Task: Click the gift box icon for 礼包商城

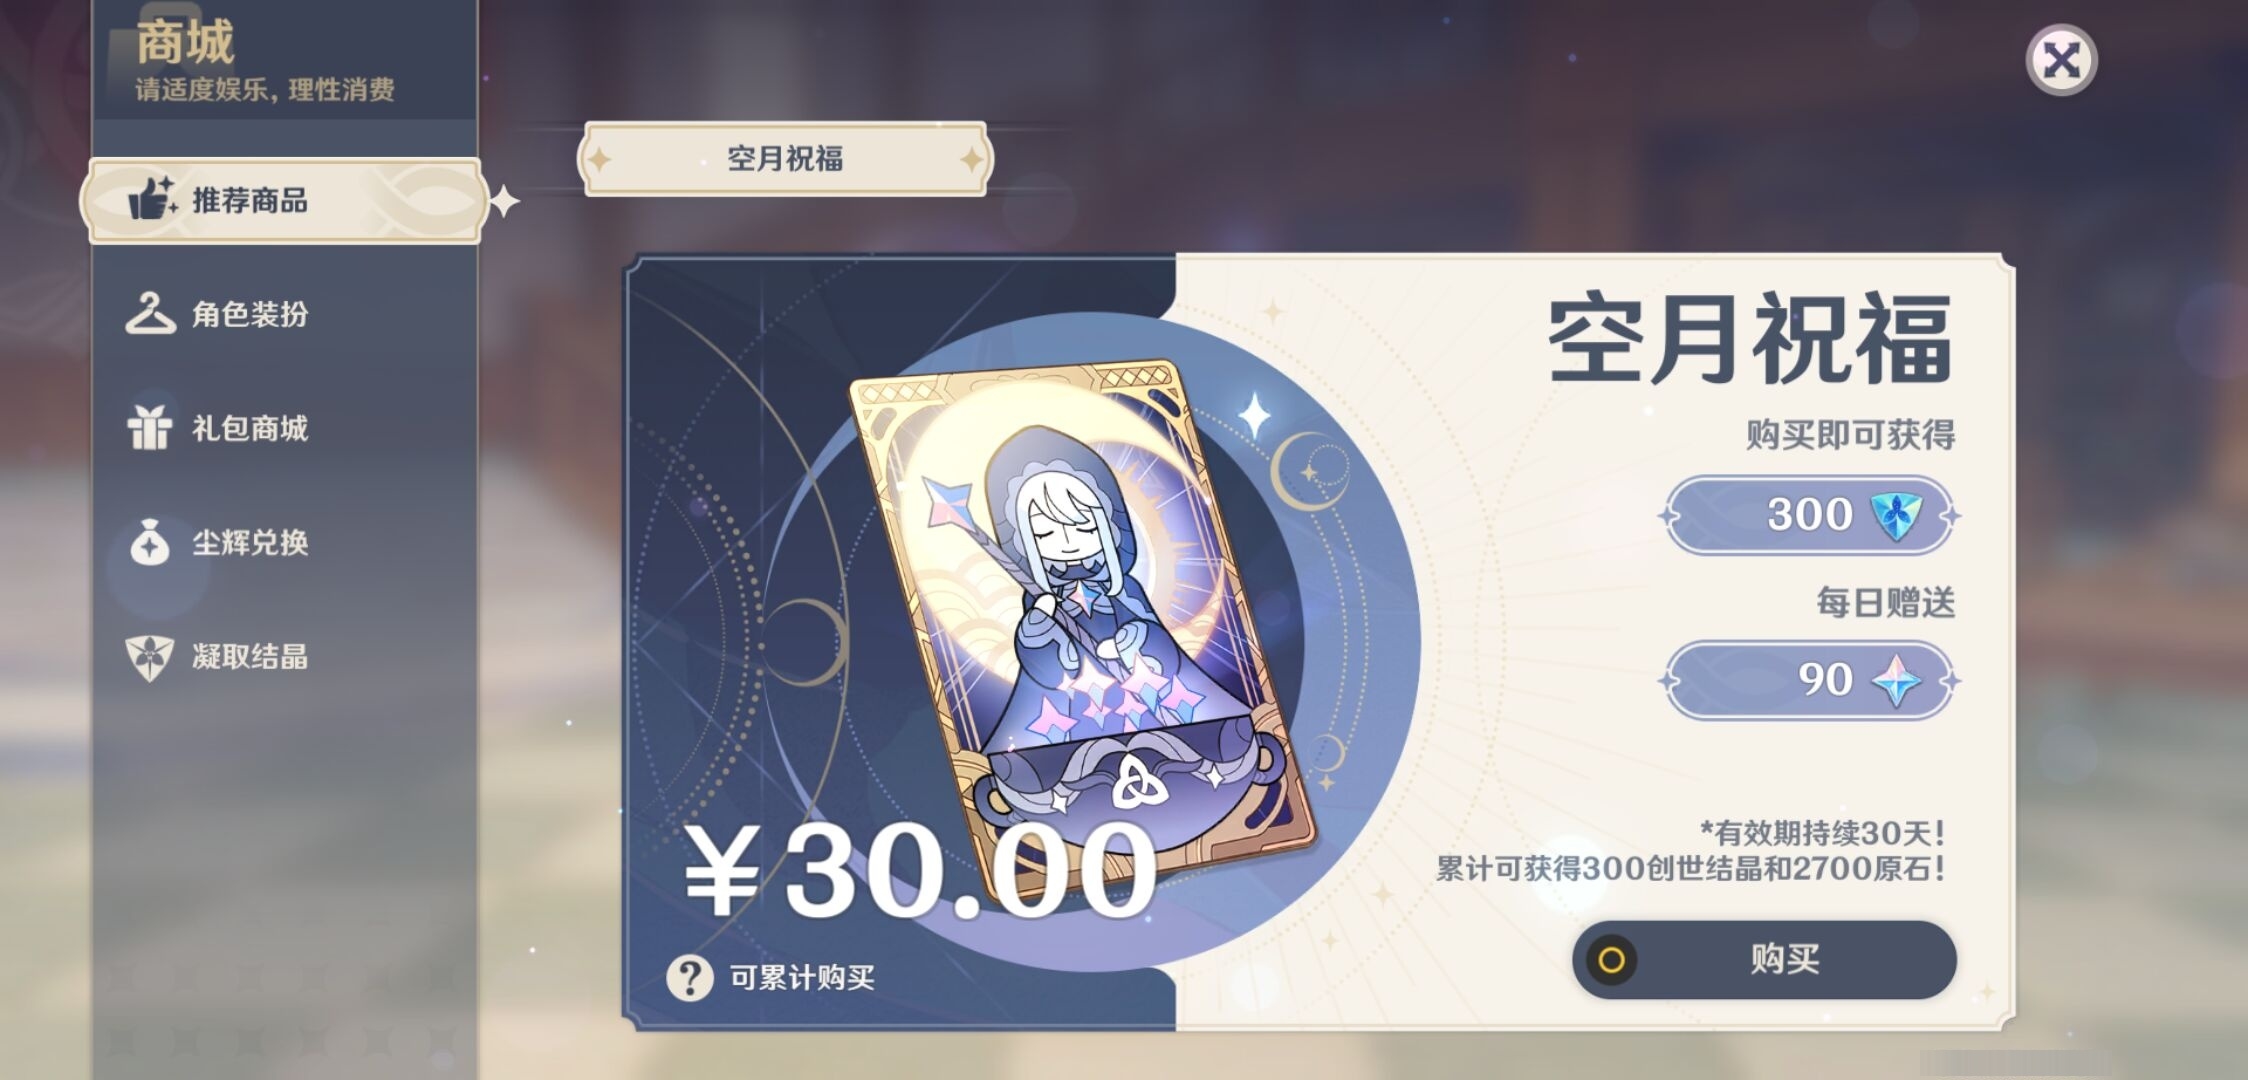Action: [150, 427]
